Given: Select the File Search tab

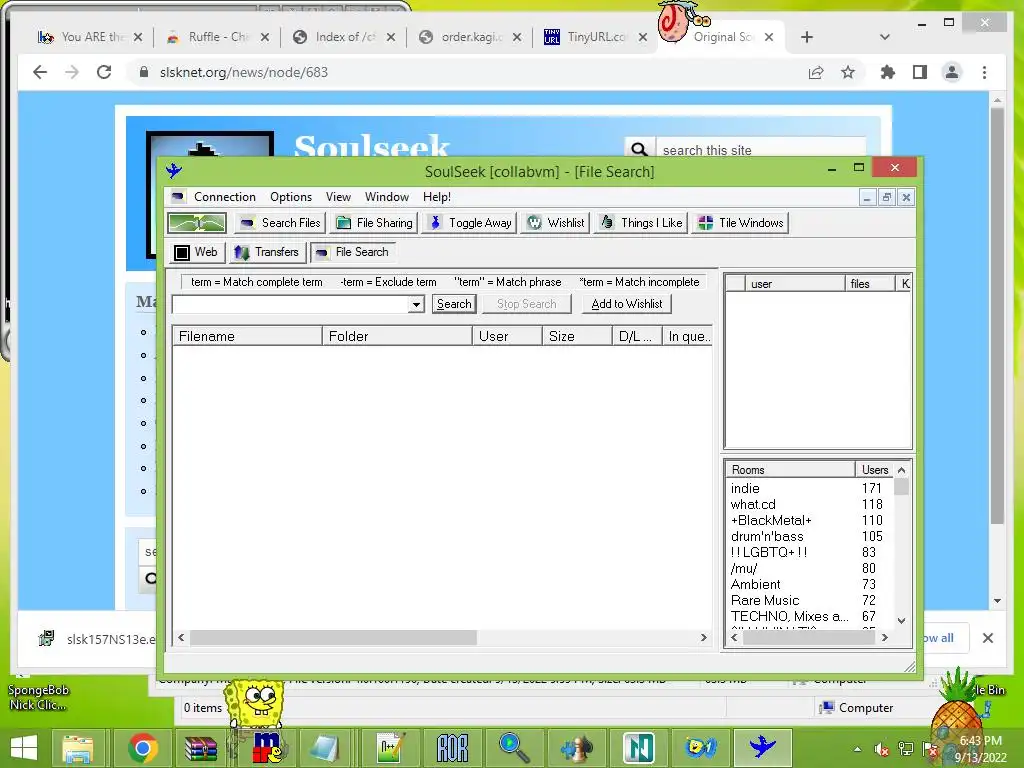Looking at the screenshot, I should pyautogui.click(x=353, y=252).
